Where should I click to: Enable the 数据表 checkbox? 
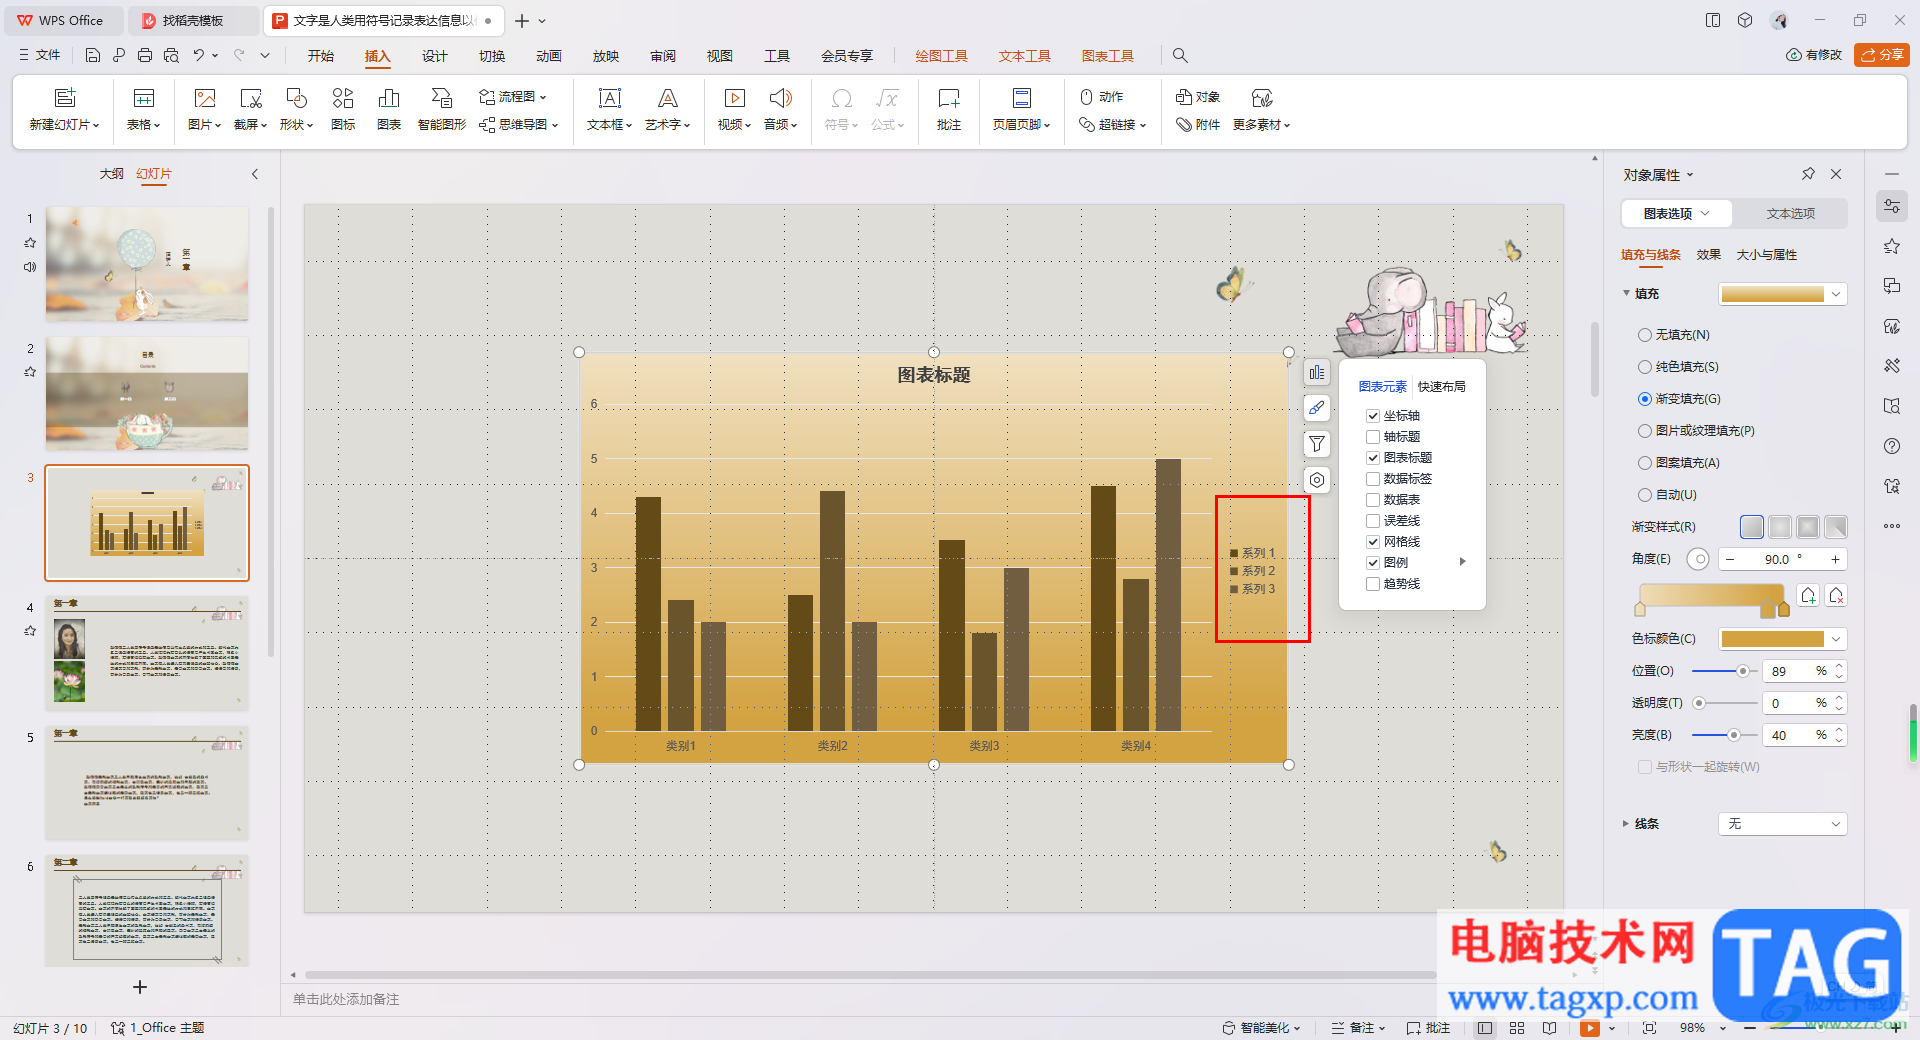pos(1373,500)
